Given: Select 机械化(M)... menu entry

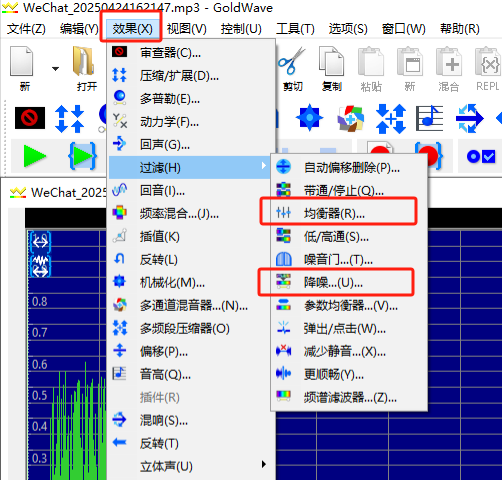Looking at the screenshot, I should (191, 282).
